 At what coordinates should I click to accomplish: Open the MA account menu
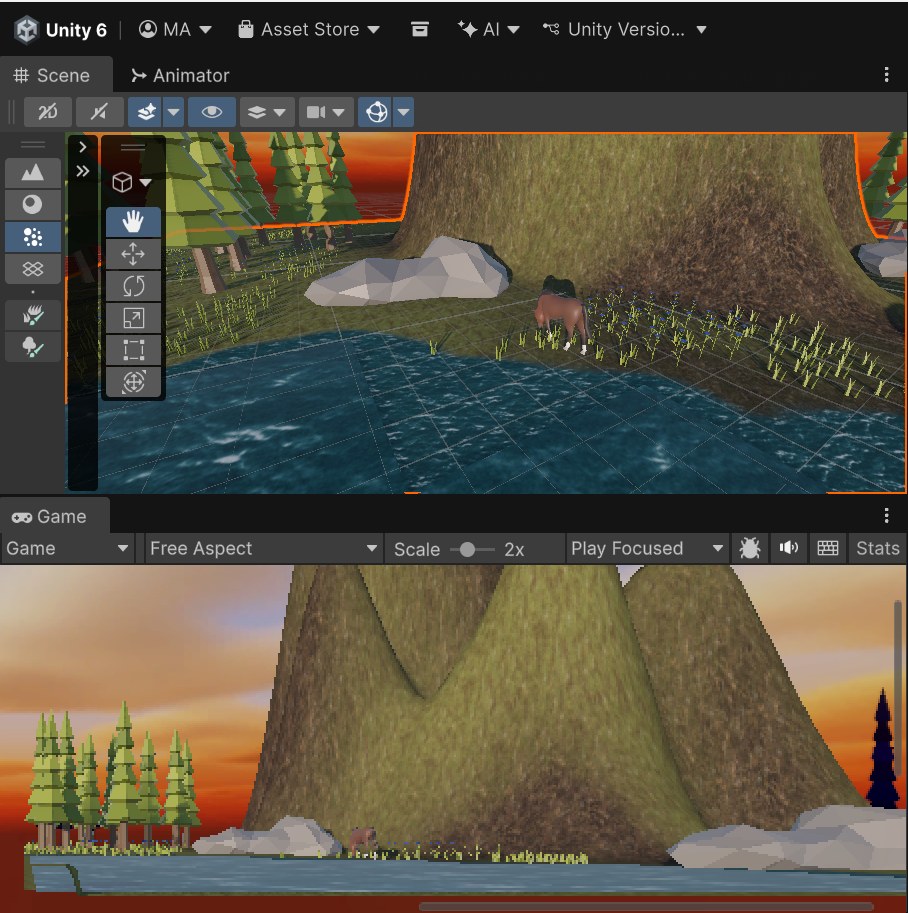click(x=175, y=29)
